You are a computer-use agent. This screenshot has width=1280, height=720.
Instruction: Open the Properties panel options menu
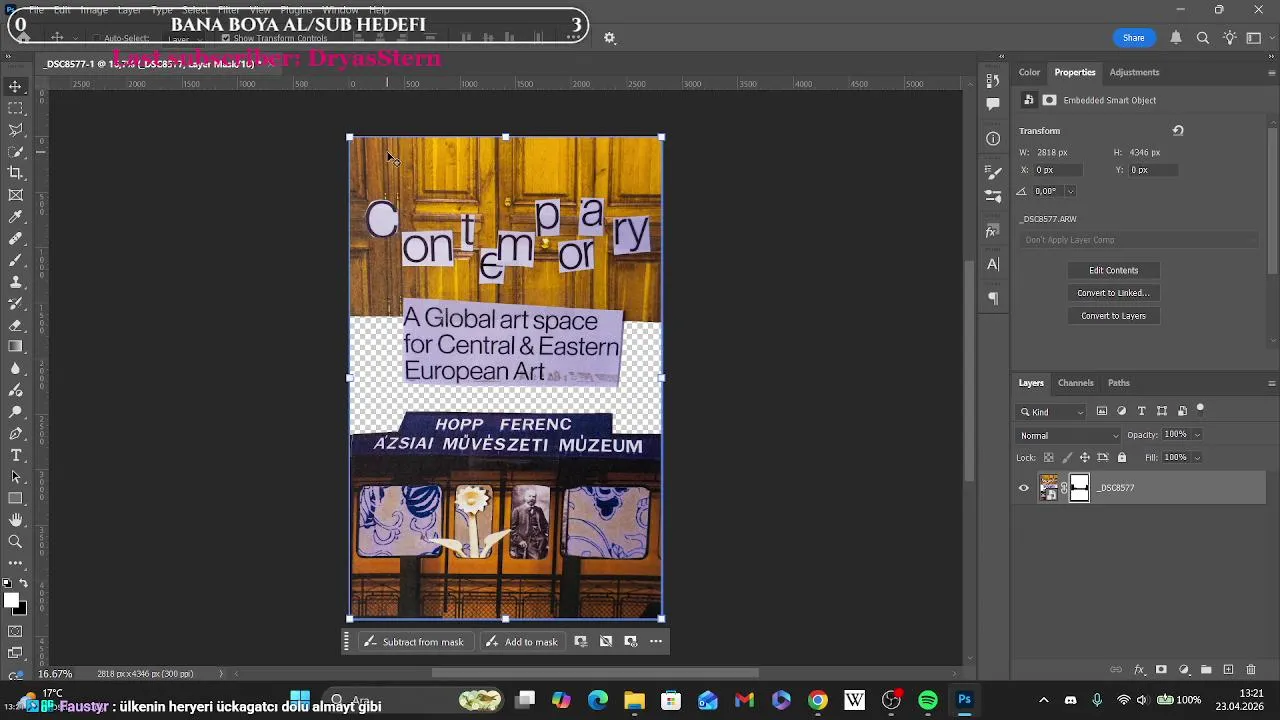pyautogui.click(x=1272, y=73)
